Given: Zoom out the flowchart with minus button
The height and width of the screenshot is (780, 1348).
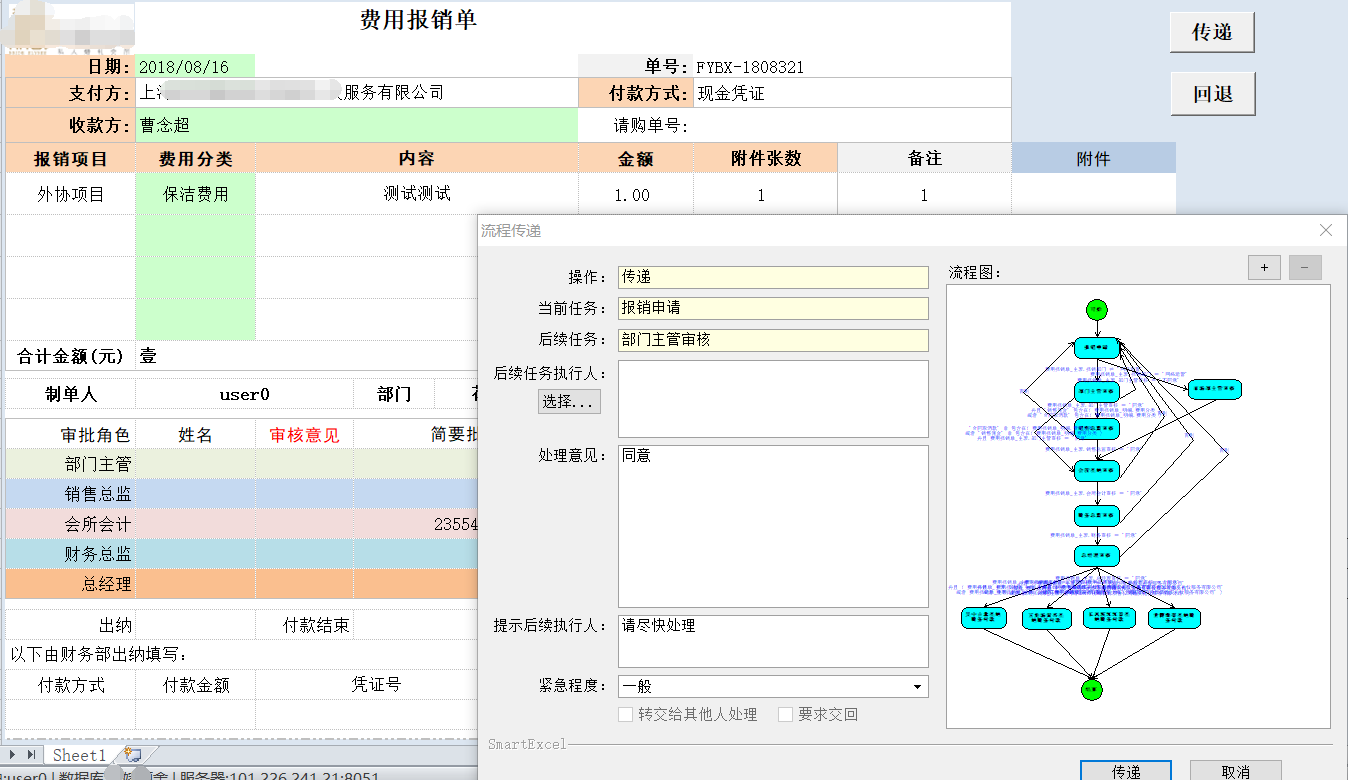Looking at the screenshot, I should coord(1305,267).
